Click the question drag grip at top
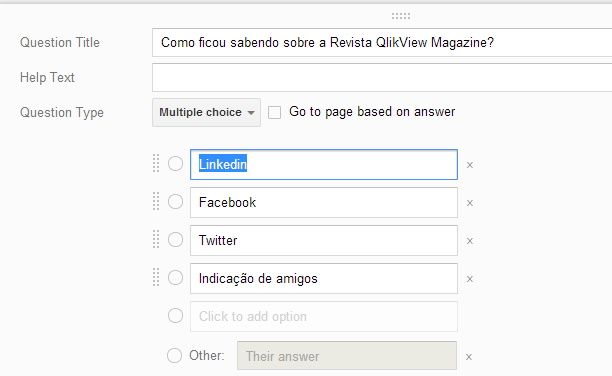612x376 pixels. coord(401,16)
